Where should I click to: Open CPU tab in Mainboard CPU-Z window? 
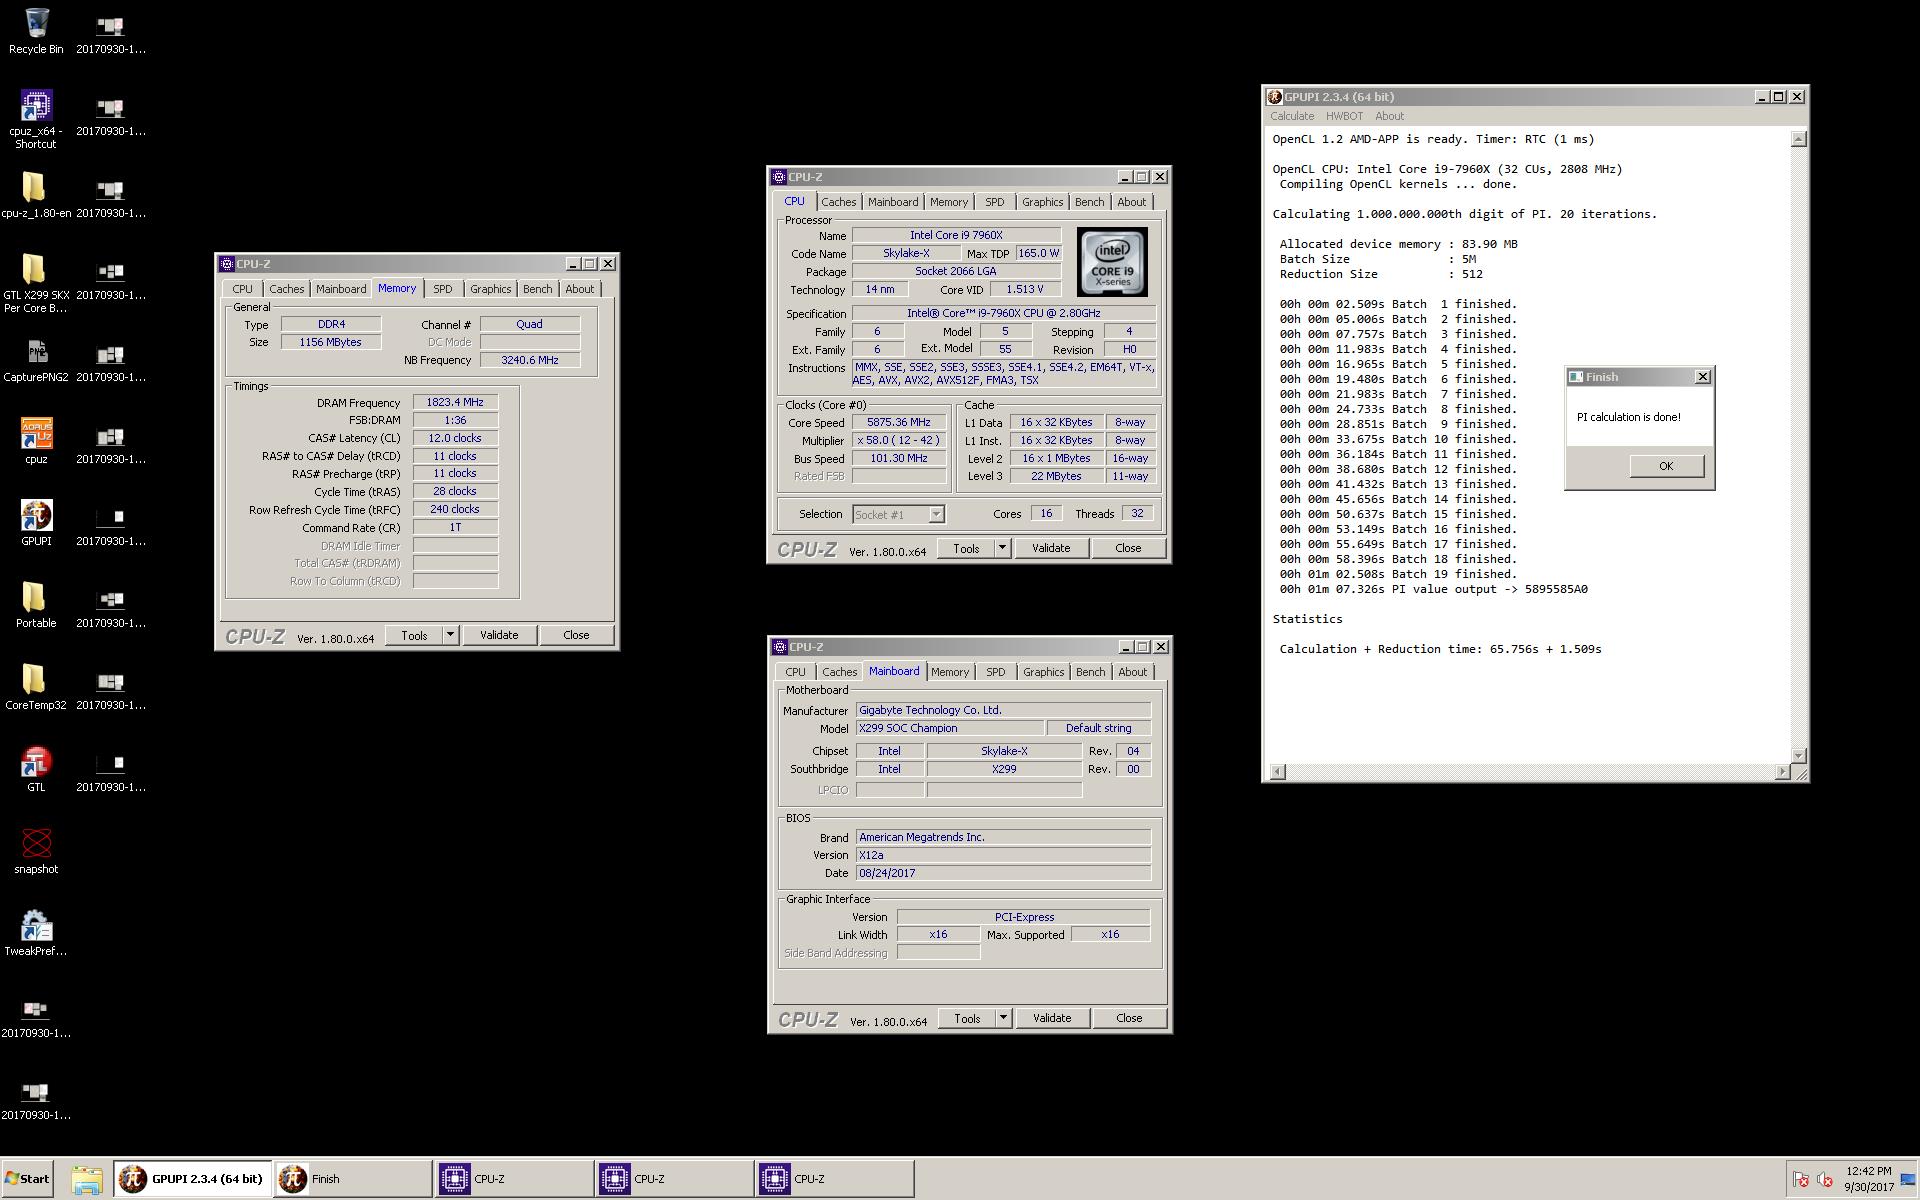pyautogui.click(x=795, y=672)
